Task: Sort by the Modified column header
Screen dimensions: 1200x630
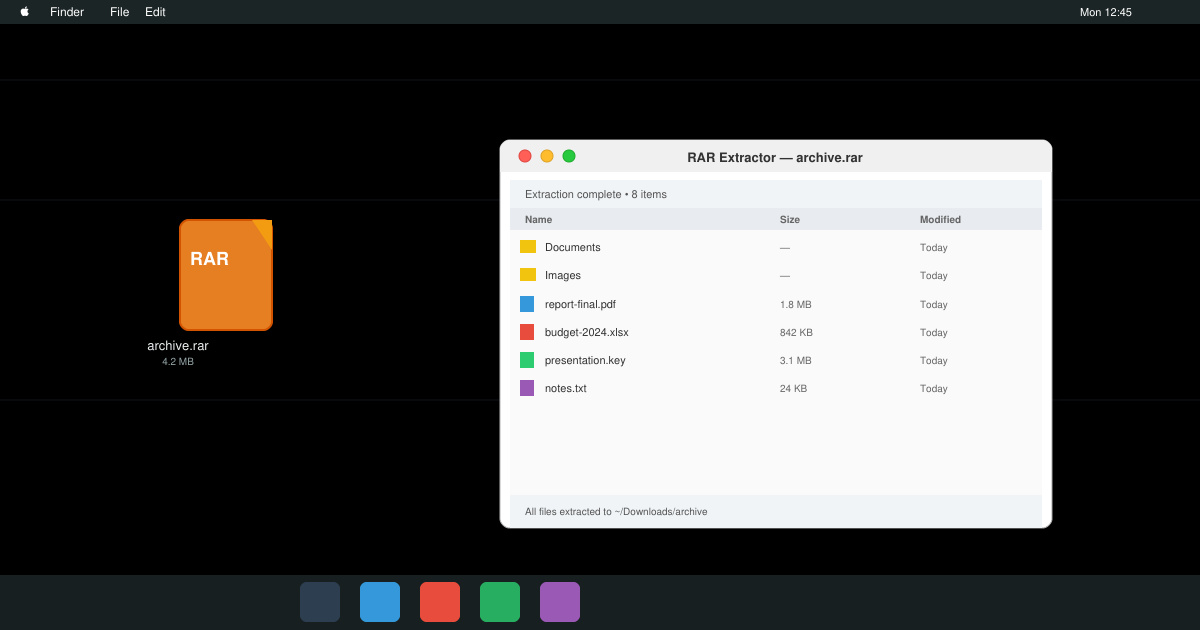Action: tap(940, 220)
